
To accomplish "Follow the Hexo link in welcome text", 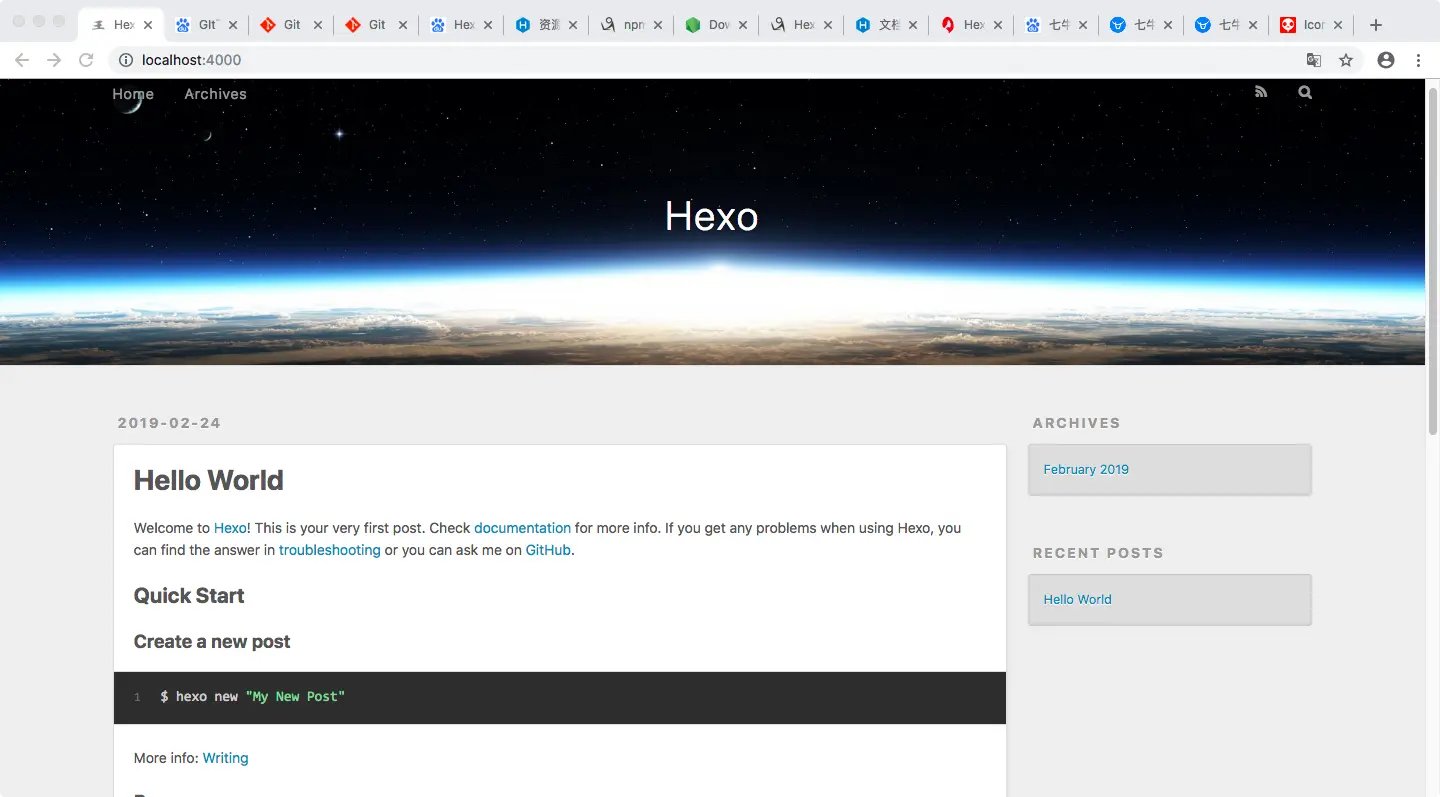I will click(x=230, y=528).
